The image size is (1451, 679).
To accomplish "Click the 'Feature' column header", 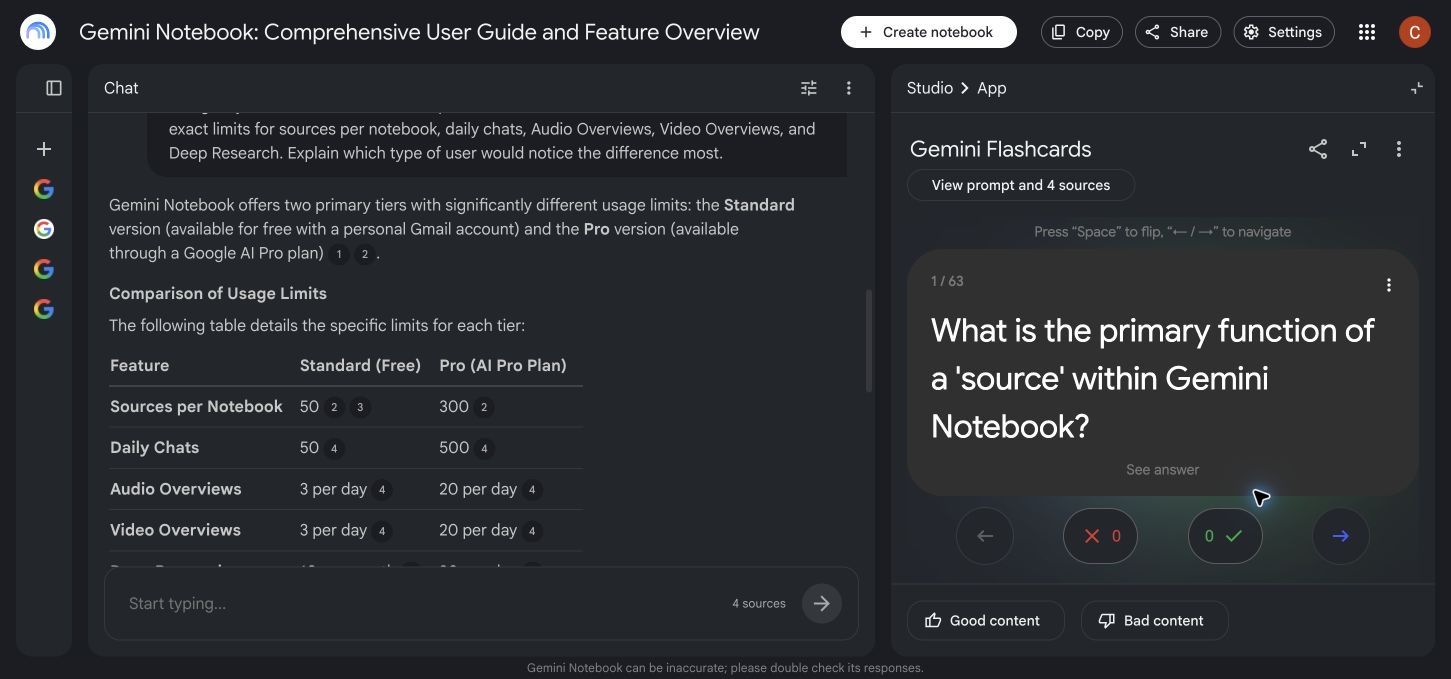I will click(x=140, y=365).
